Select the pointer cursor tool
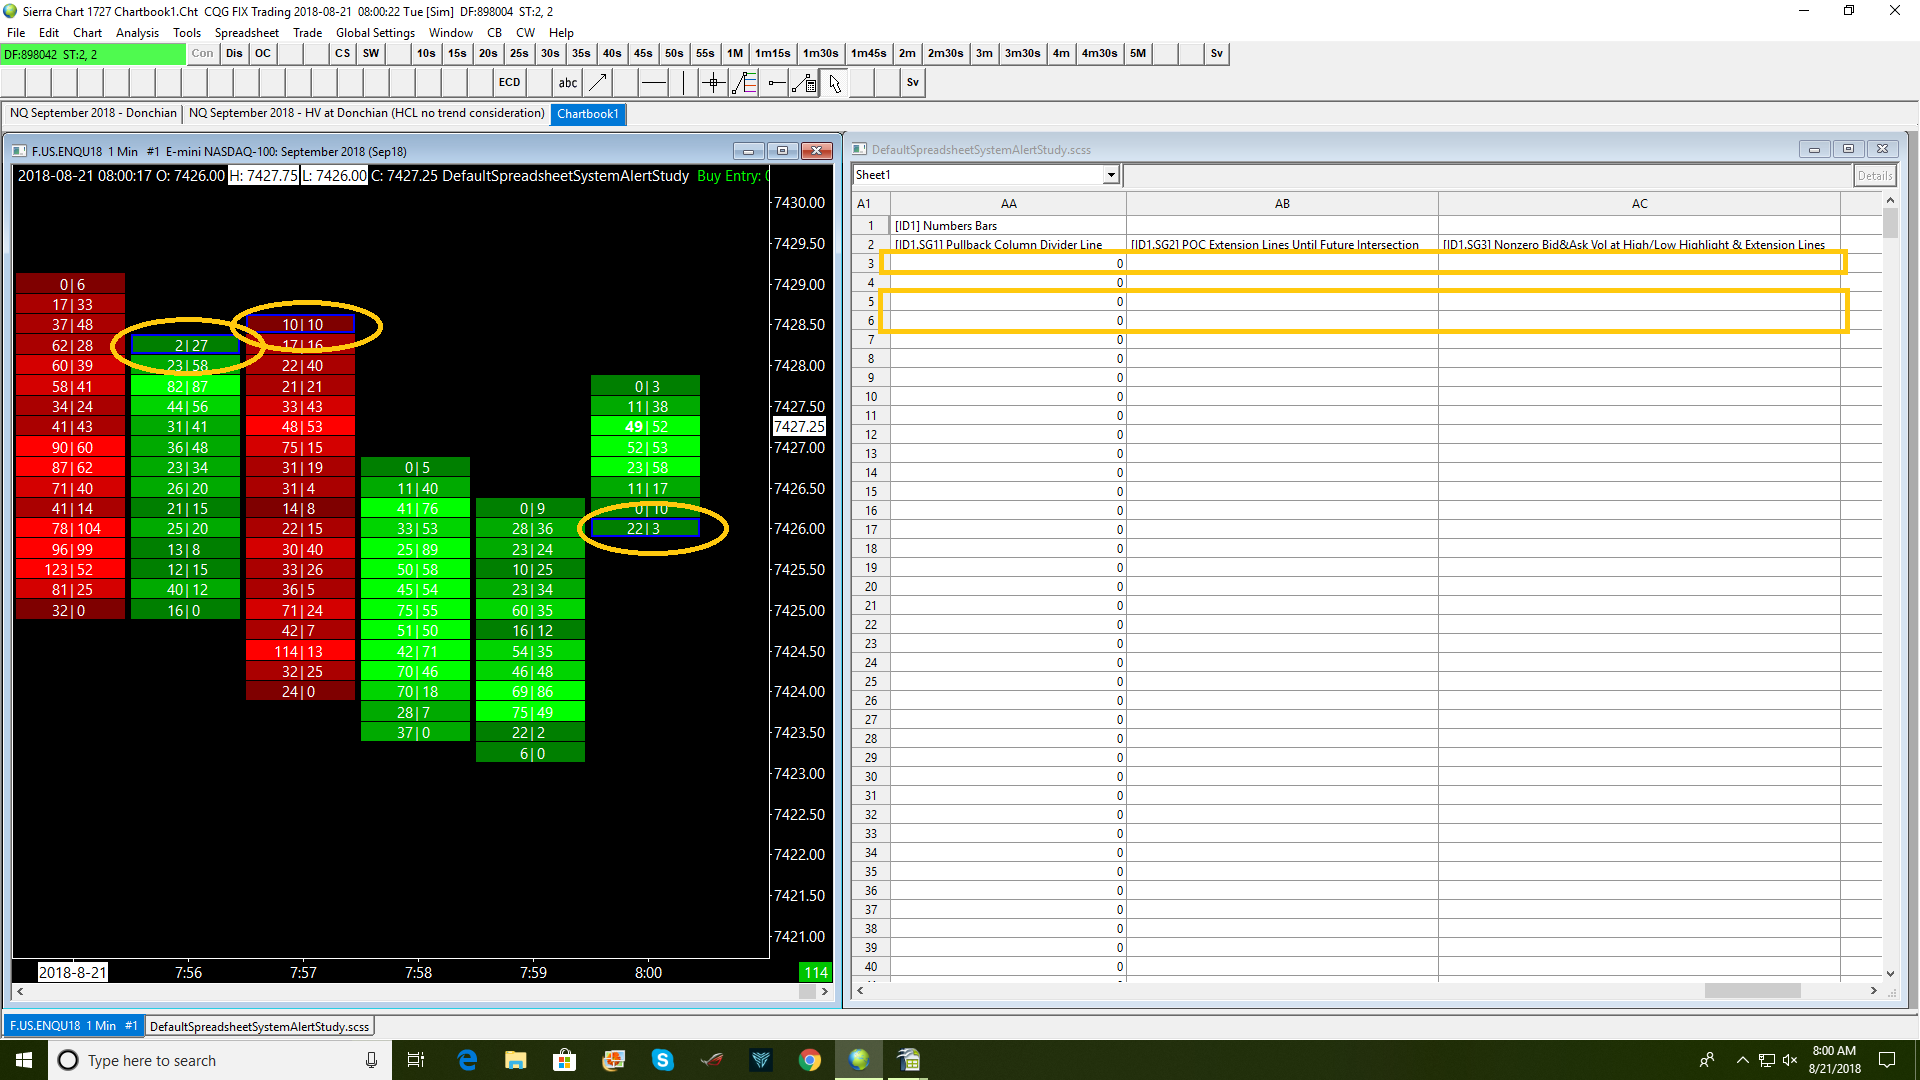The height and width of the screenshot is (1080, 1920). [x=835, y=83]
